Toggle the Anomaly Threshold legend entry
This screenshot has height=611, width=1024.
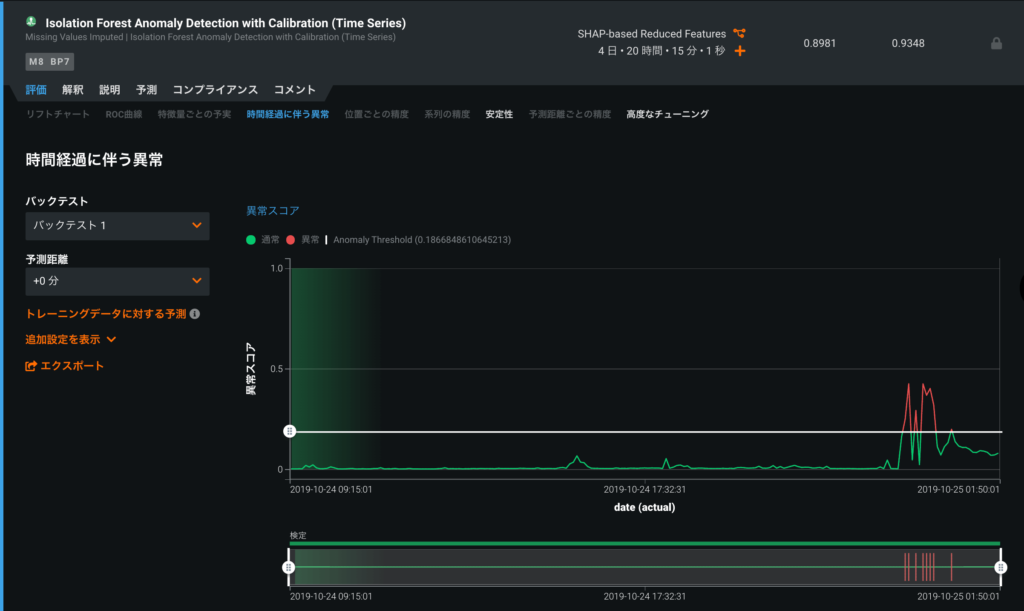click(x=420, y=240)
